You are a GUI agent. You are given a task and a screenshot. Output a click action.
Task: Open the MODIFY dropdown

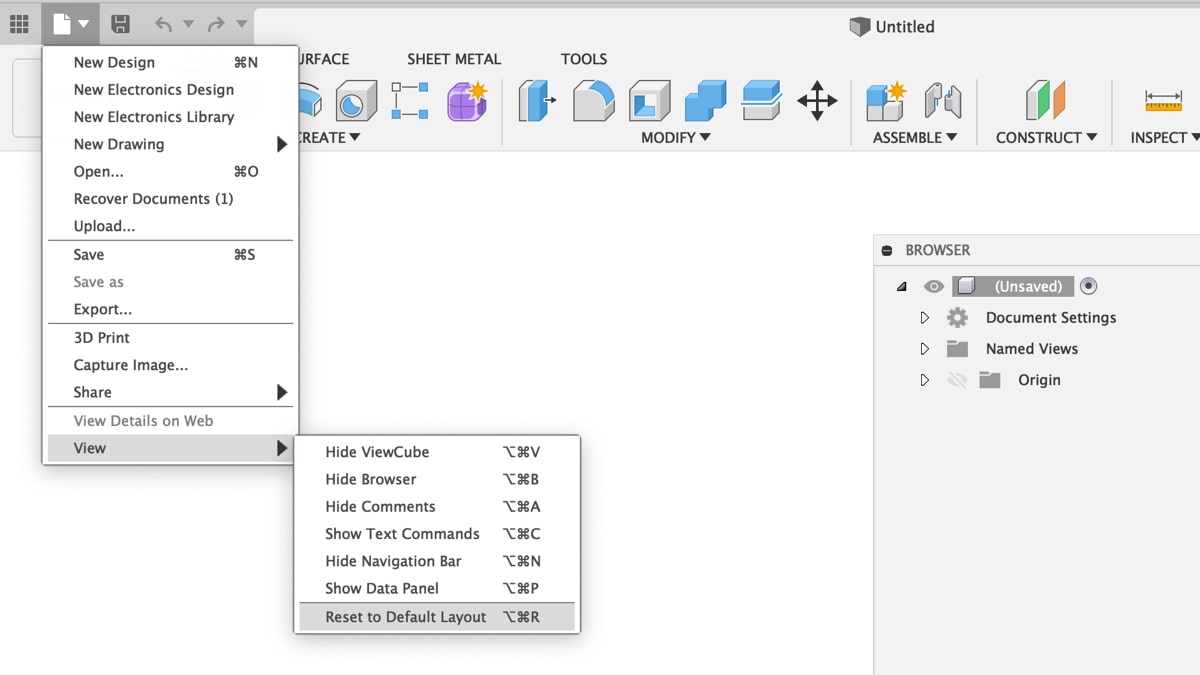676,138
